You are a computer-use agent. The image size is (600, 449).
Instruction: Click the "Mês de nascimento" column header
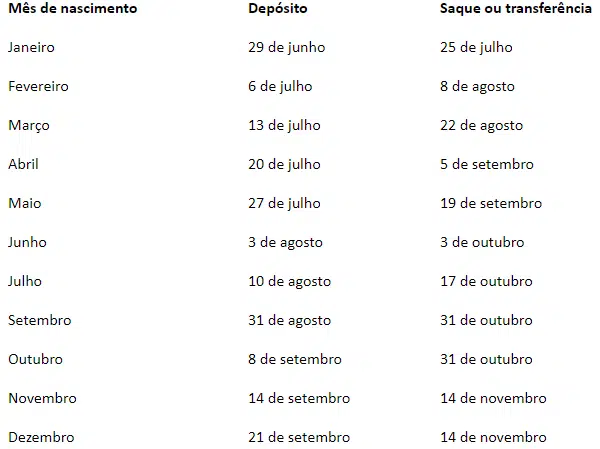[71, 8]
